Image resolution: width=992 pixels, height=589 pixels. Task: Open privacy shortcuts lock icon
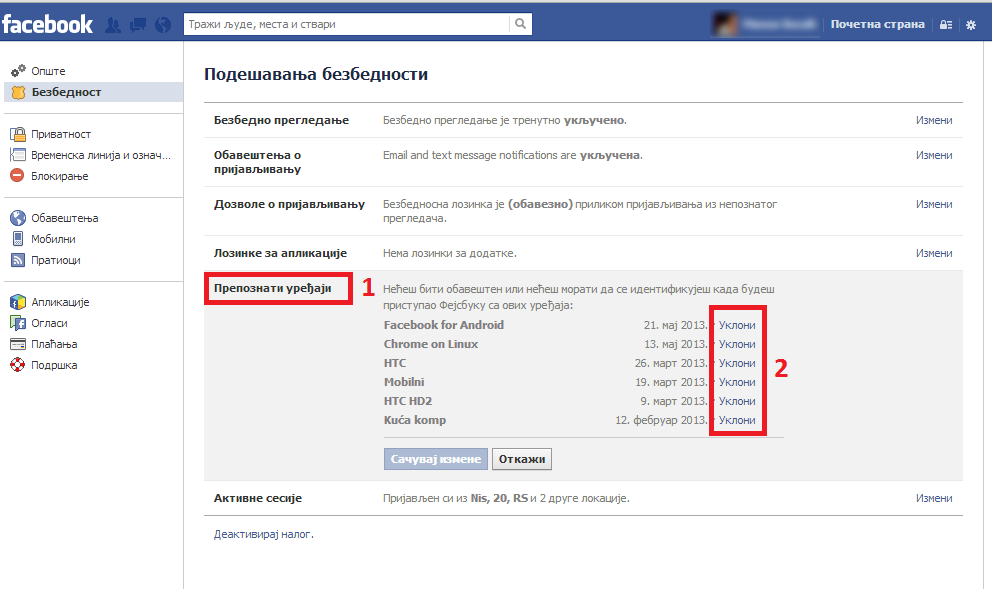(x=946, y=25)
